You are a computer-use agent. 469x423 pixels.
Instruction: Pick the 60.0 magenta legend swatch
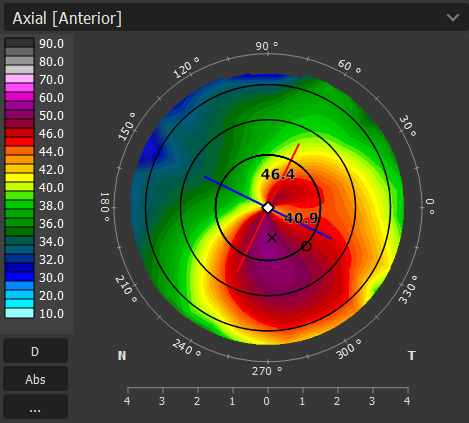(x=19, y=97)
